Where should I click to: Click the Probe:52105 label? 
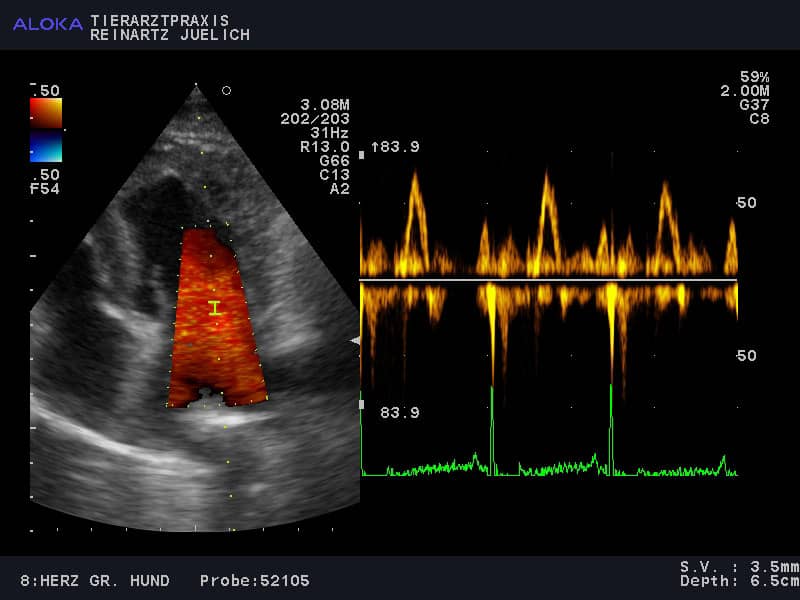click(x=255, y=581)
